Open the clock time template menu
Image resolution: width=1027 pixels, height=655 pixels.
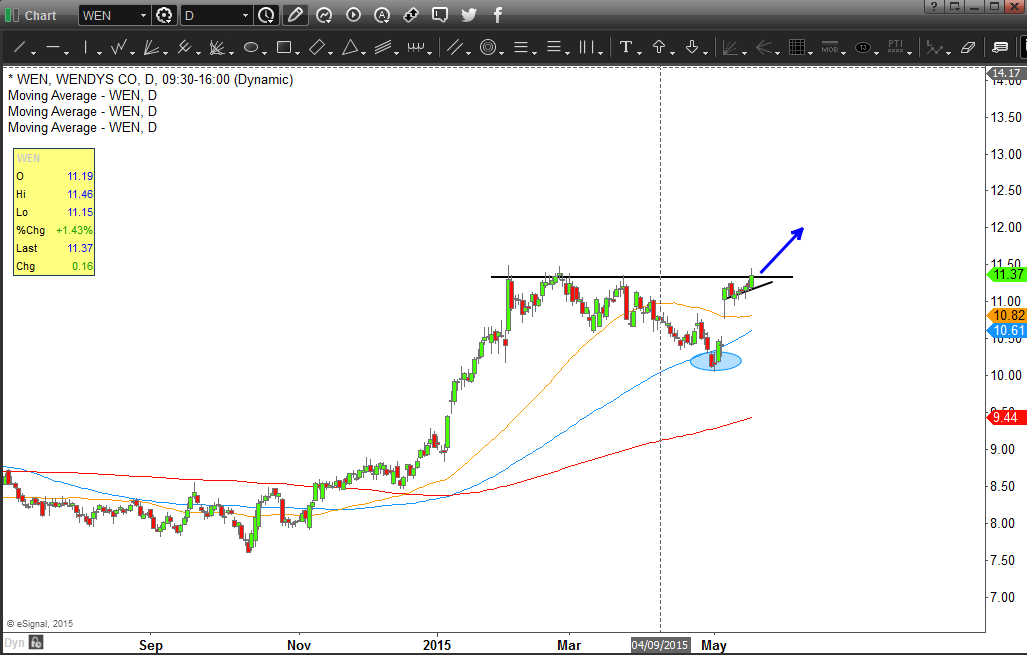(x=266, y=15)
